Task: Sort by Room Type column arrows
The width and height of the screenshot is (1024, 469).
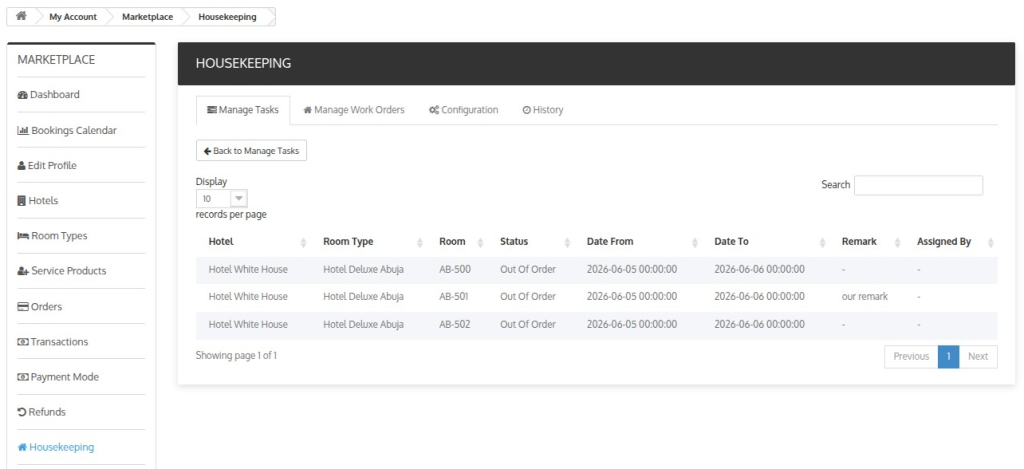Action: click(419, 242)
